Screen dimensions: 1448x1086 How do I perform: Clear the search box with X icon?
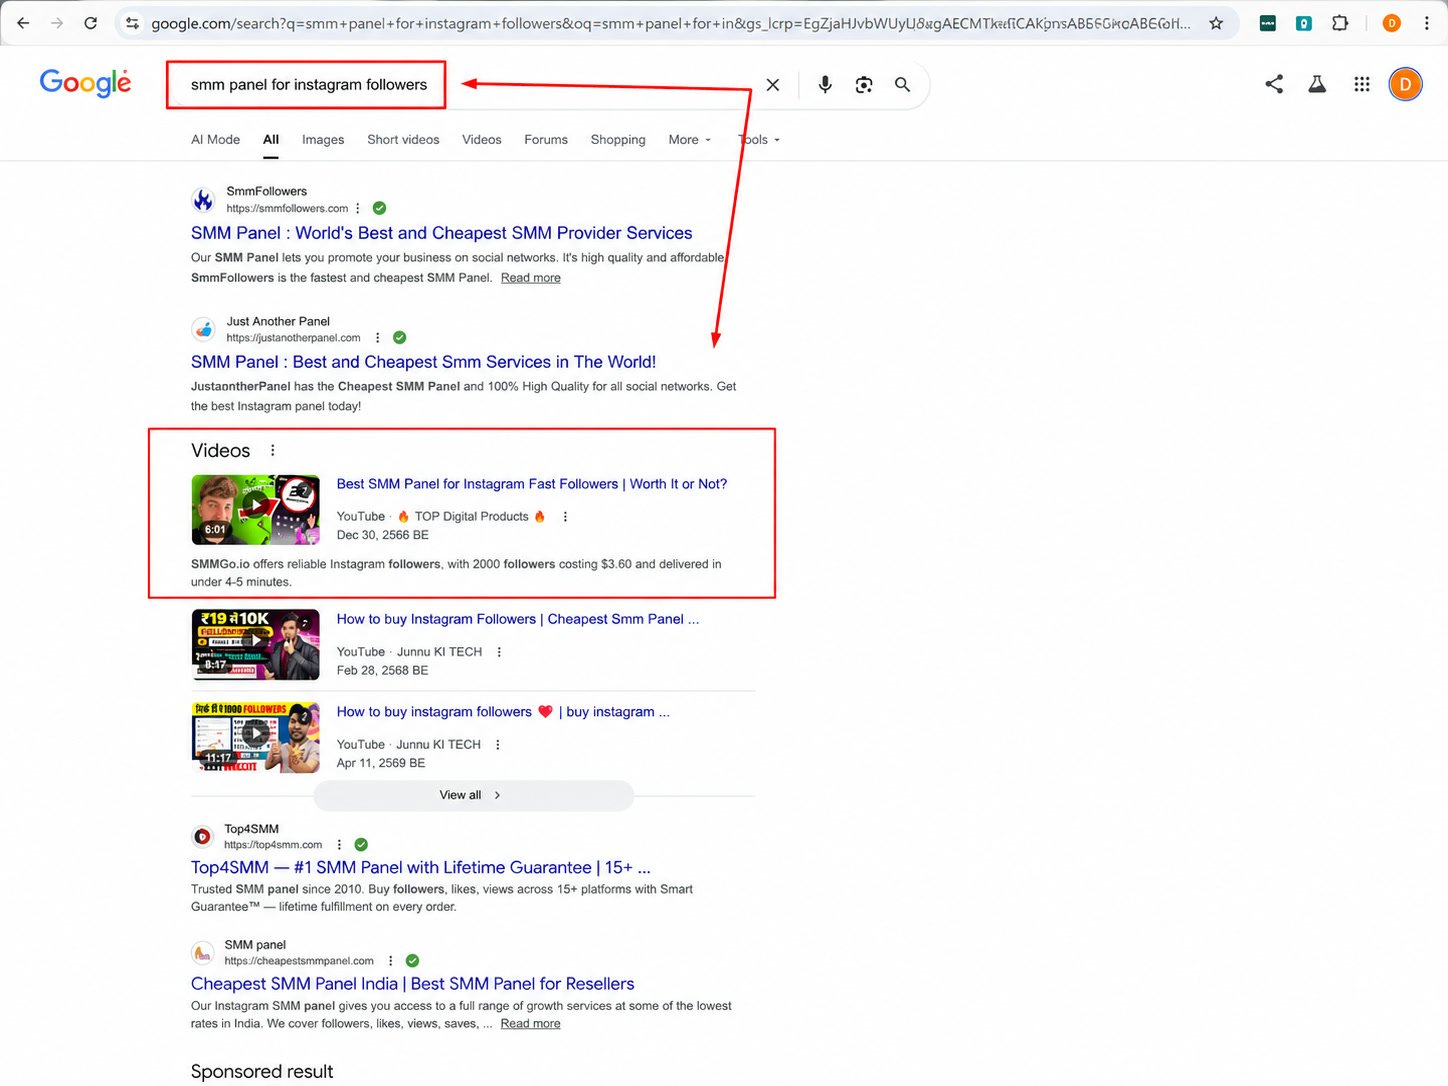pyautogui.click(x=773, y=85)
